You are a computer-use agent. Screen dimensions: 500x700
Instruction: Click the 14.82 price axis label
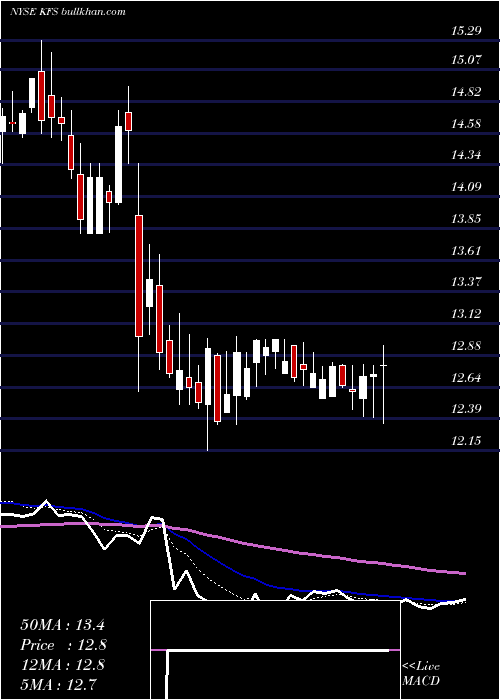tap(467, 92)
